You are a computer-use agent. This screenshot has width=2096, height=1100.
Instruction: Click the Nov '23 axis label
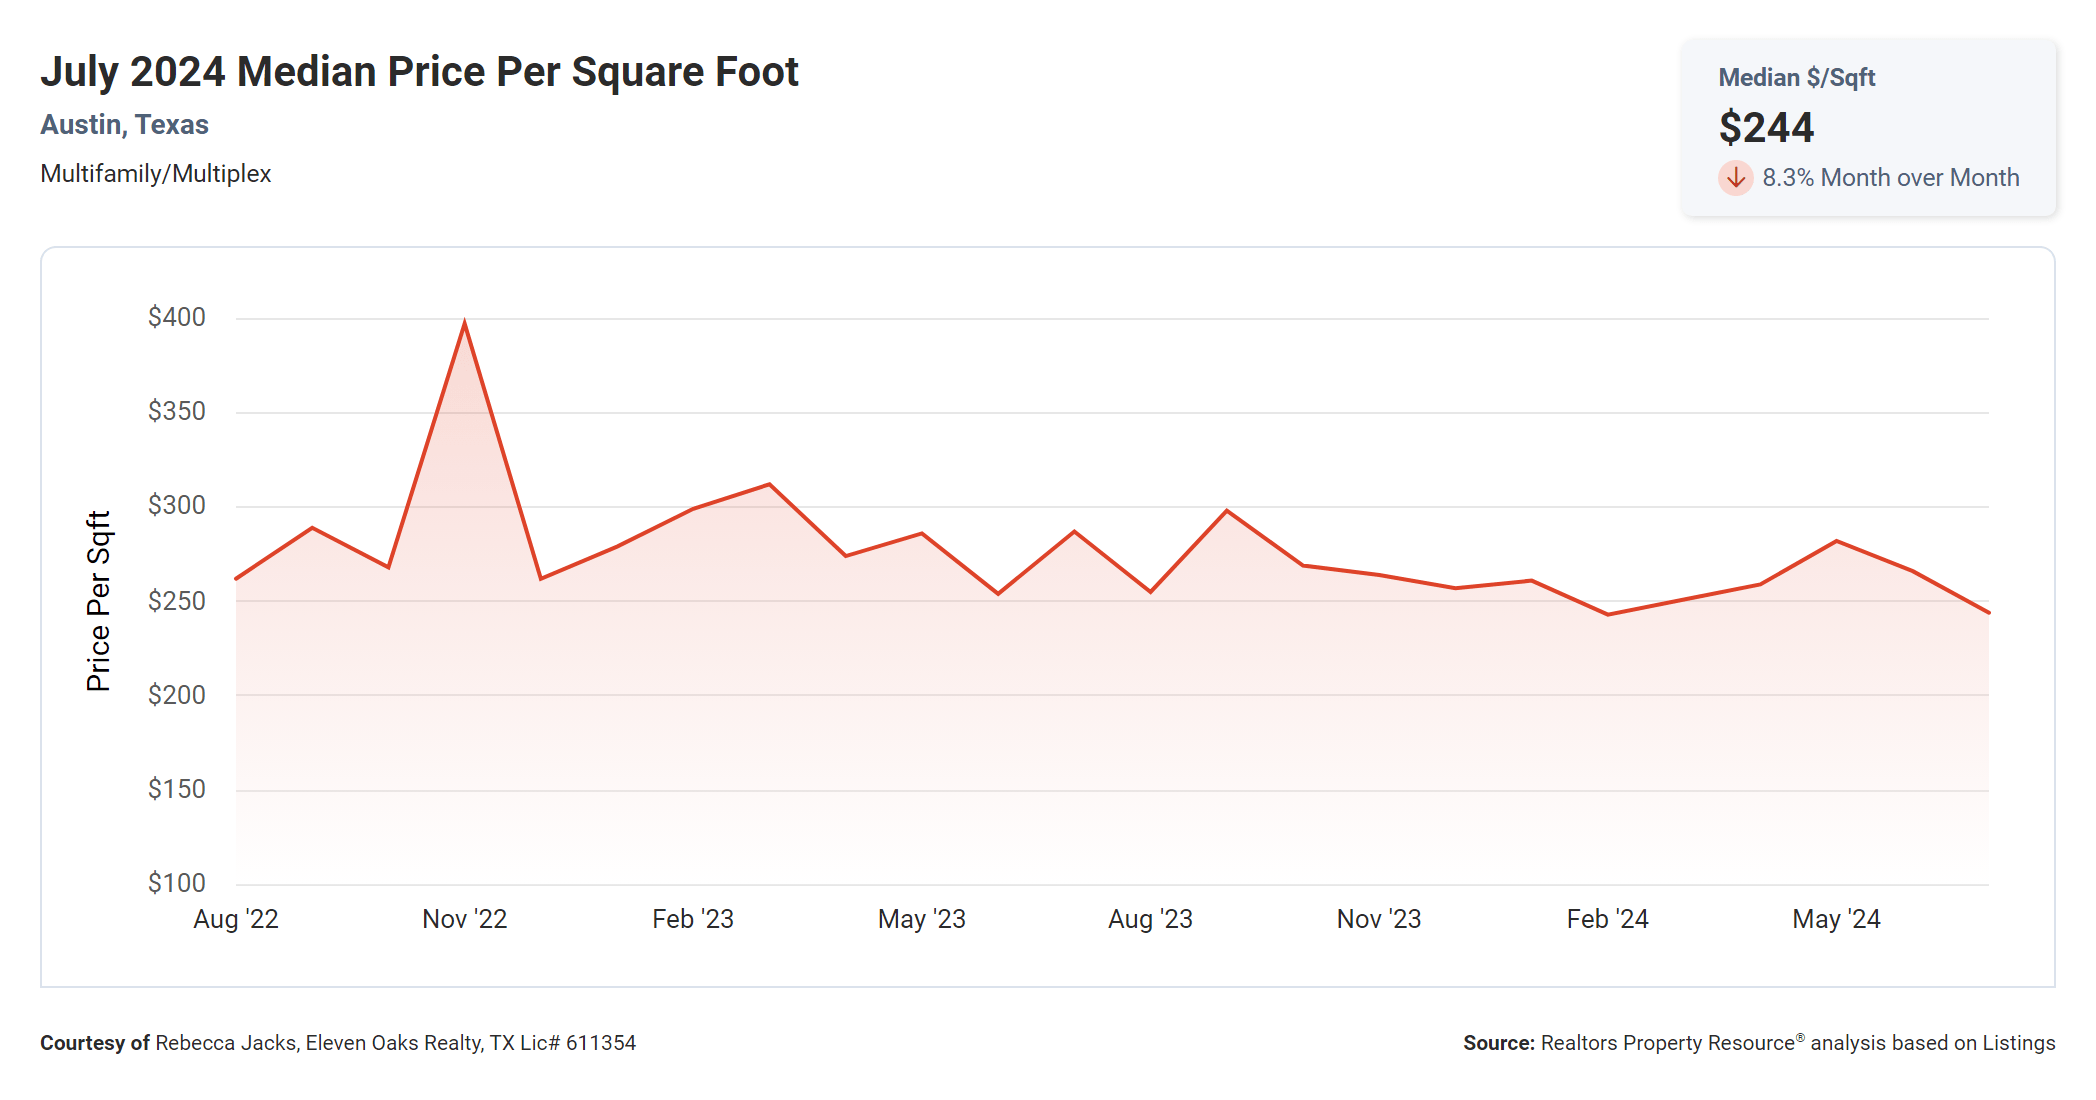pyautogui.click(x=1378, y=919)
